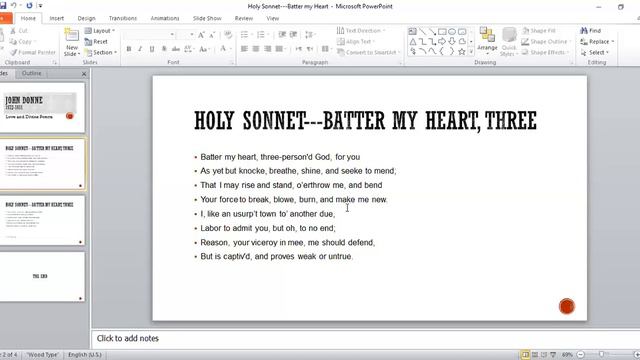640x360 pixels.
Task: Open Section dropdown
Action: point(101,52)
